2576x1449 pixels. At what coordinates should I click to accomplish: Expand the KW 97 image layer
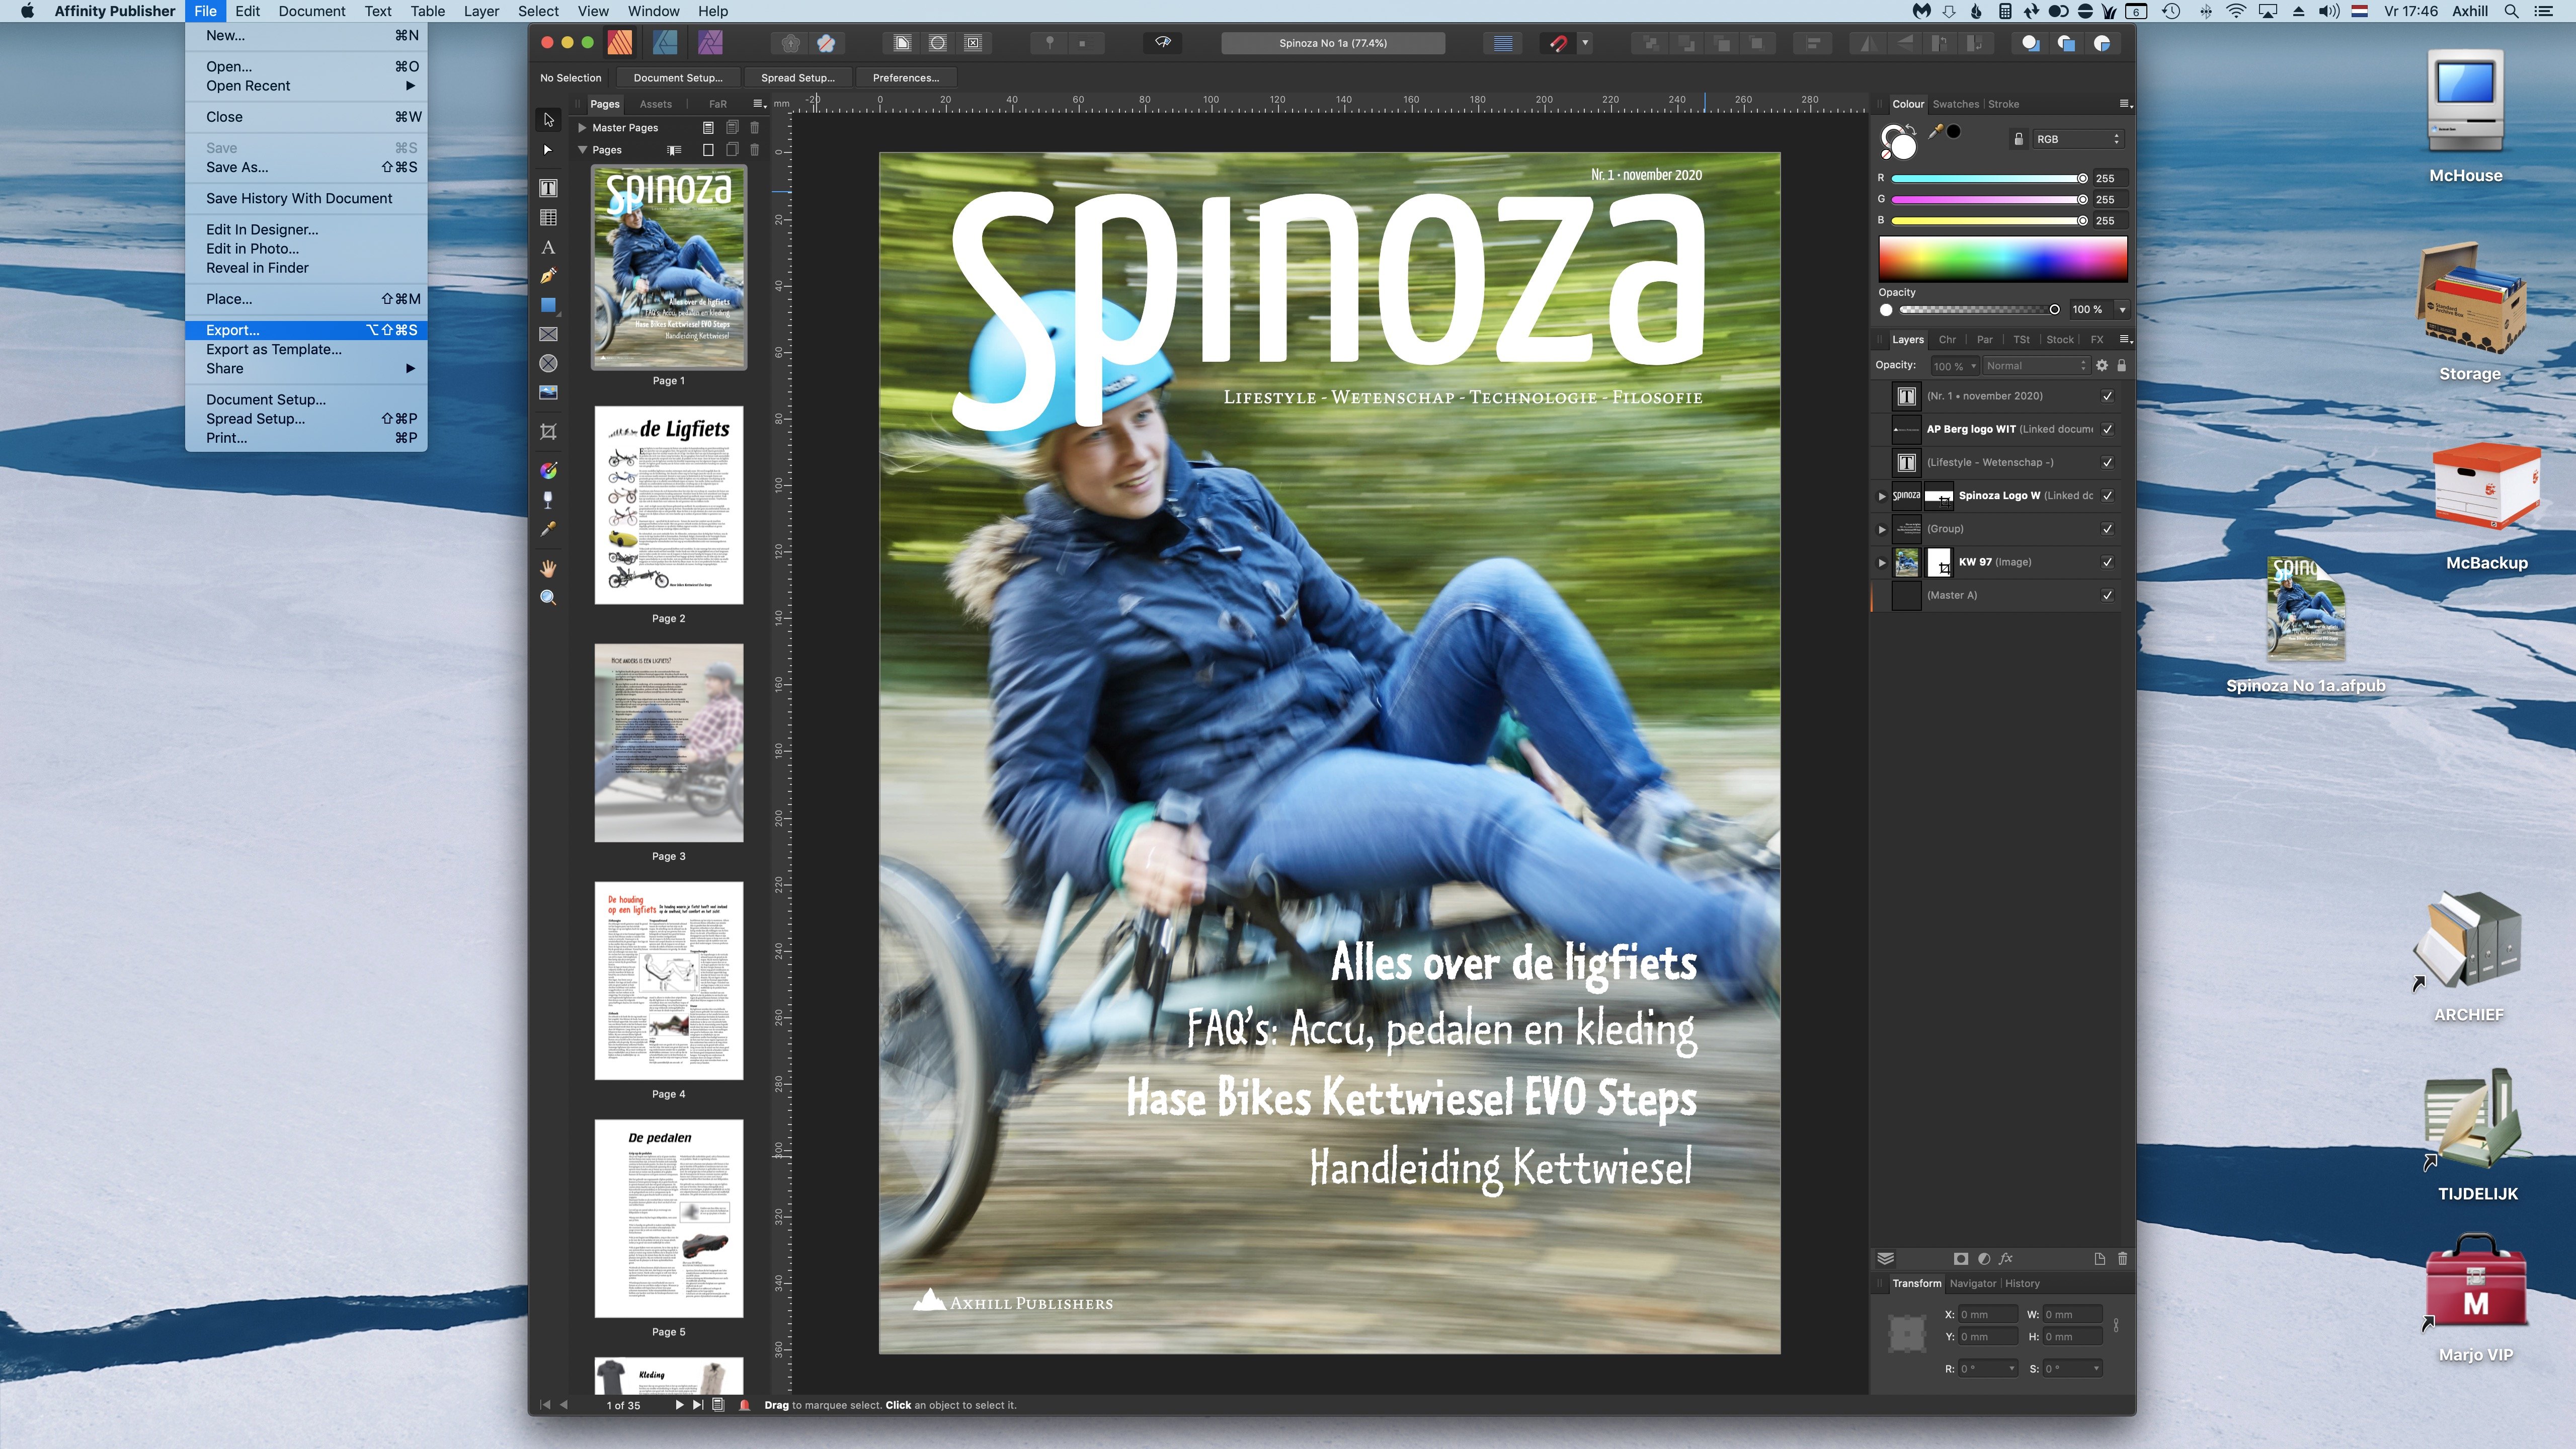point(1882,562)
